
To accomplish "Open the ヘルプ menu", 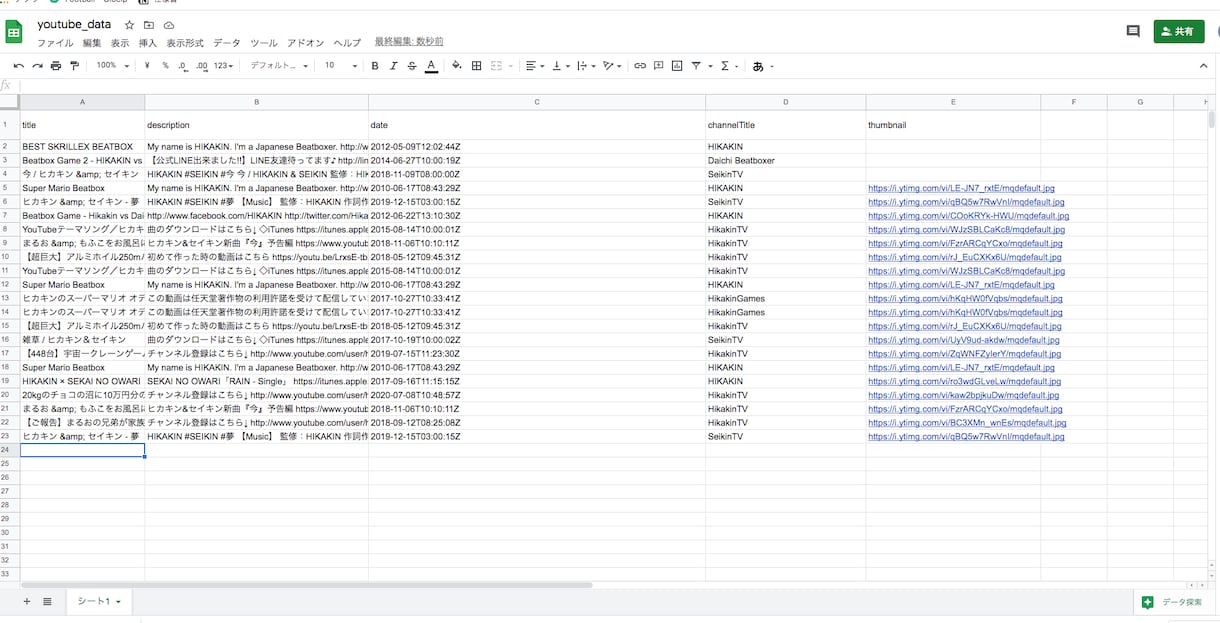I will click(x=347, y=43).
